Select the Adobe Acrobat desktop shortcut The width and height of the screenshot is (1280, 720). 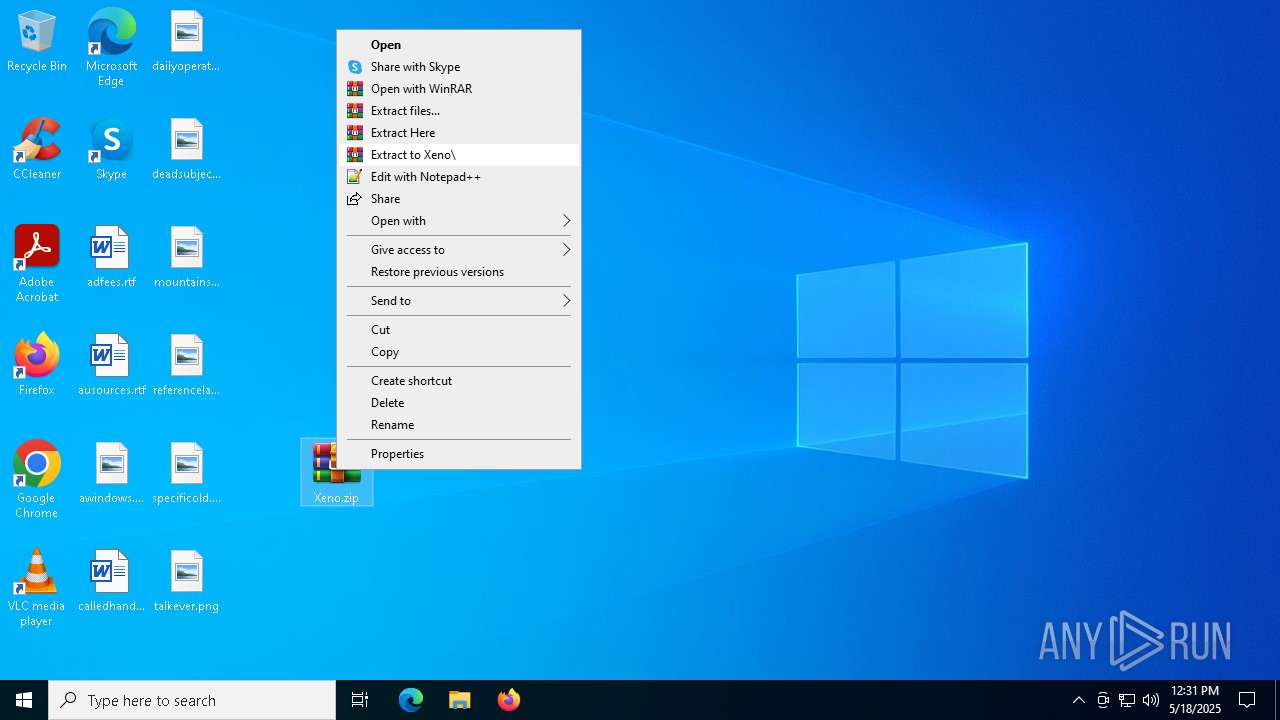point(37,264)
